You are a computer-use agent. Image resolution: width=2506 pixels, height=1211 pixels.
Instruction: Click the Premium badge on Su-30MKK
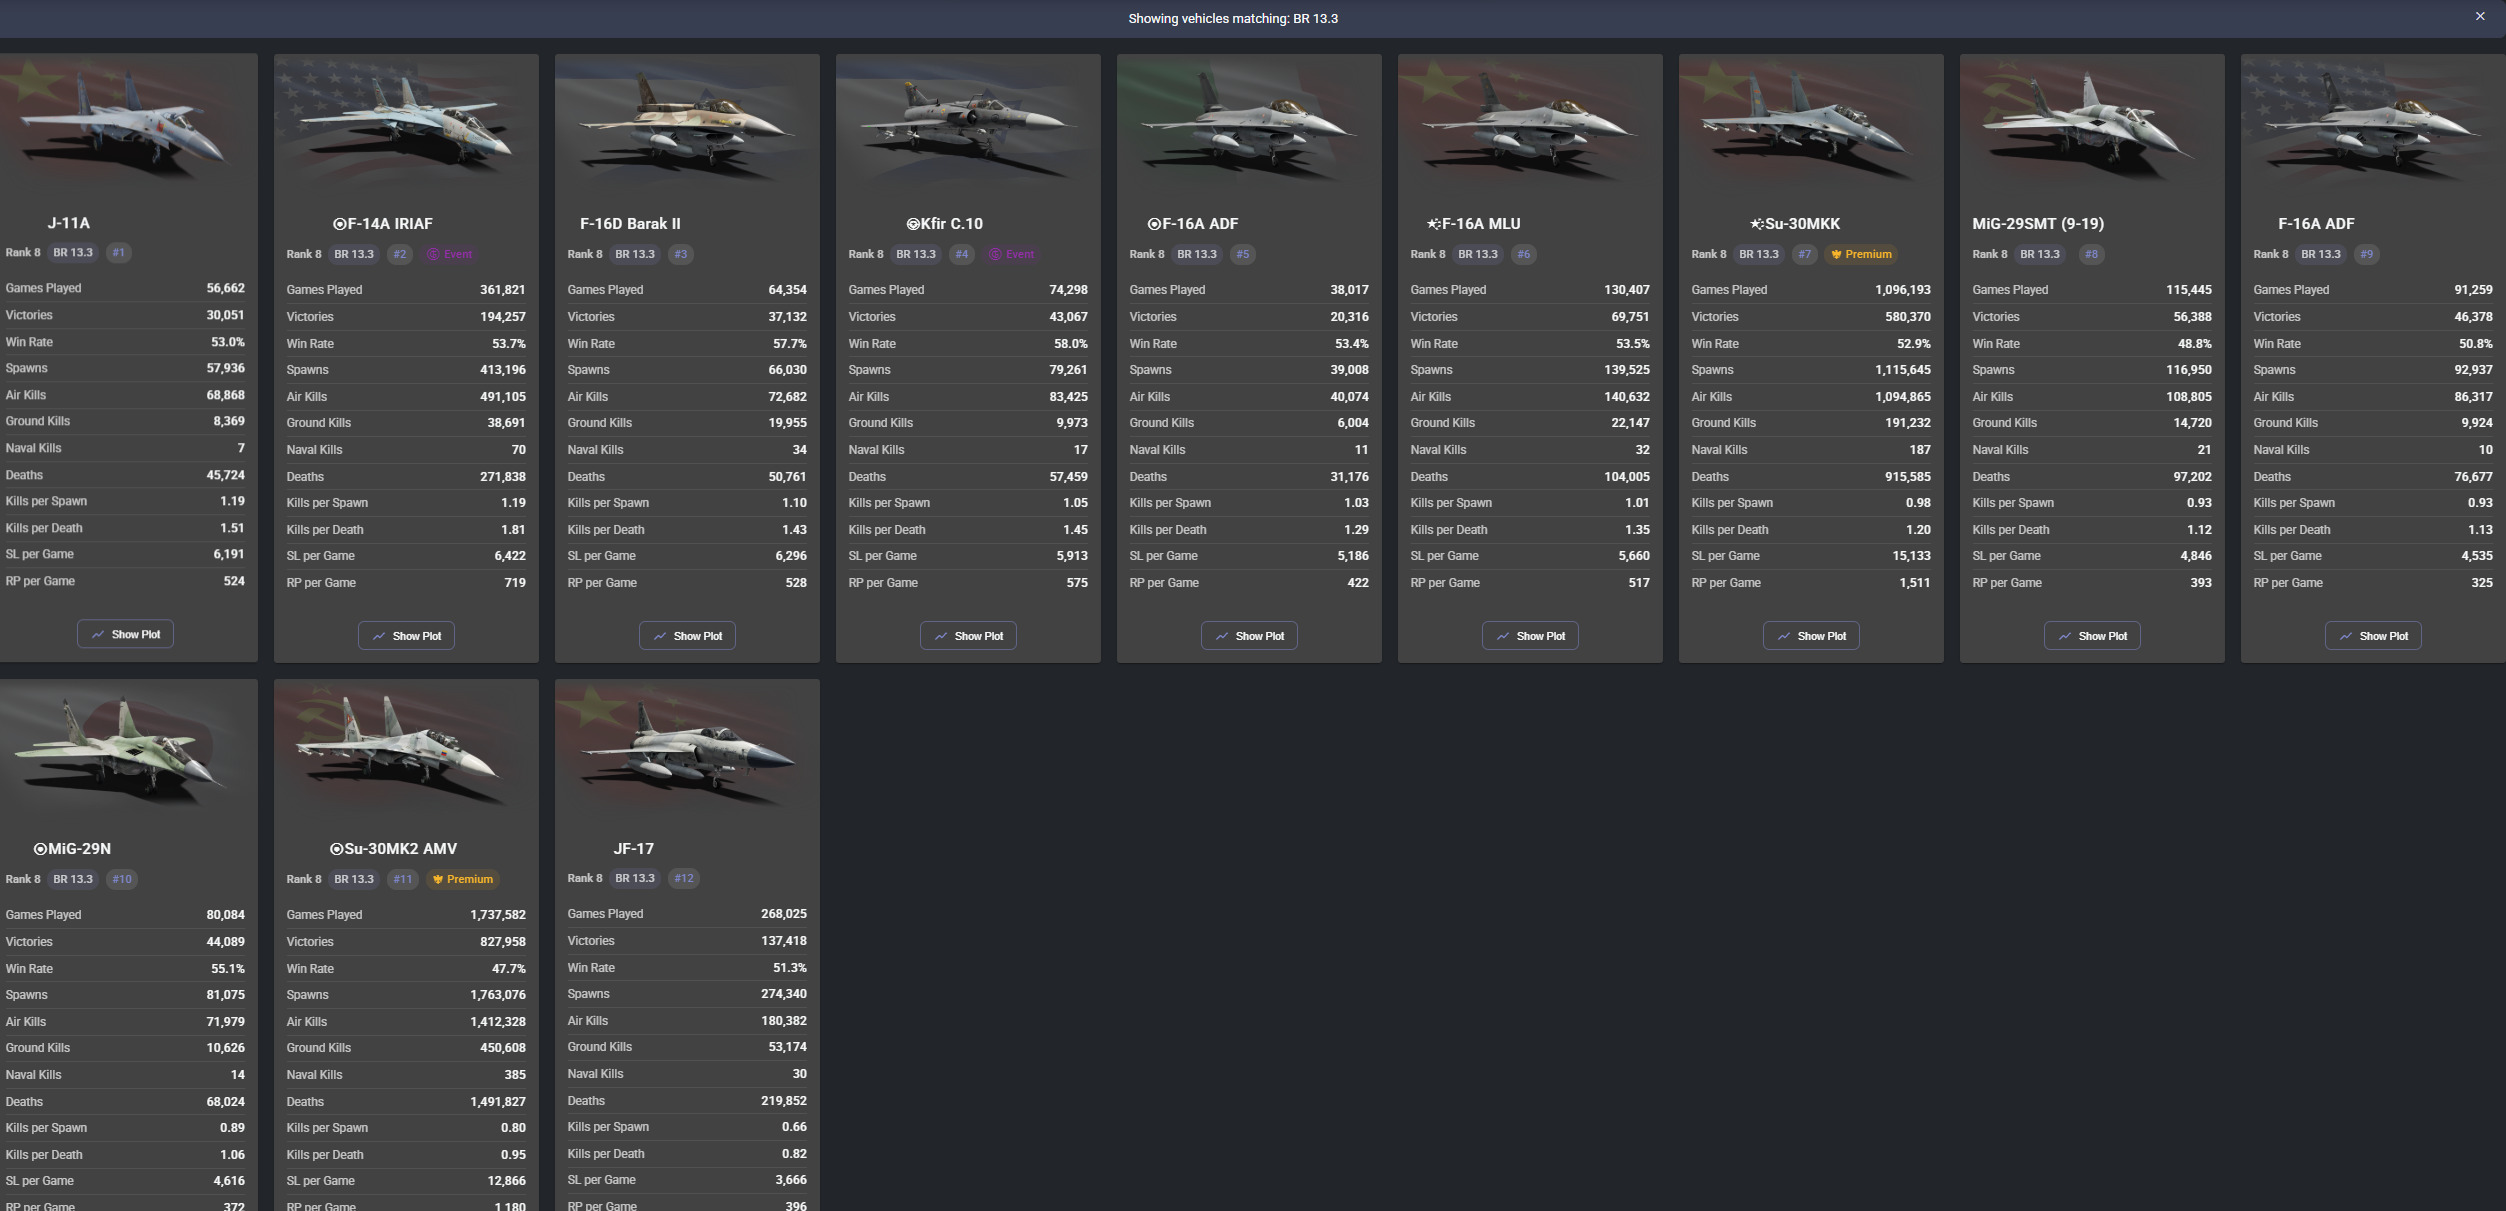pos(1861,254)
